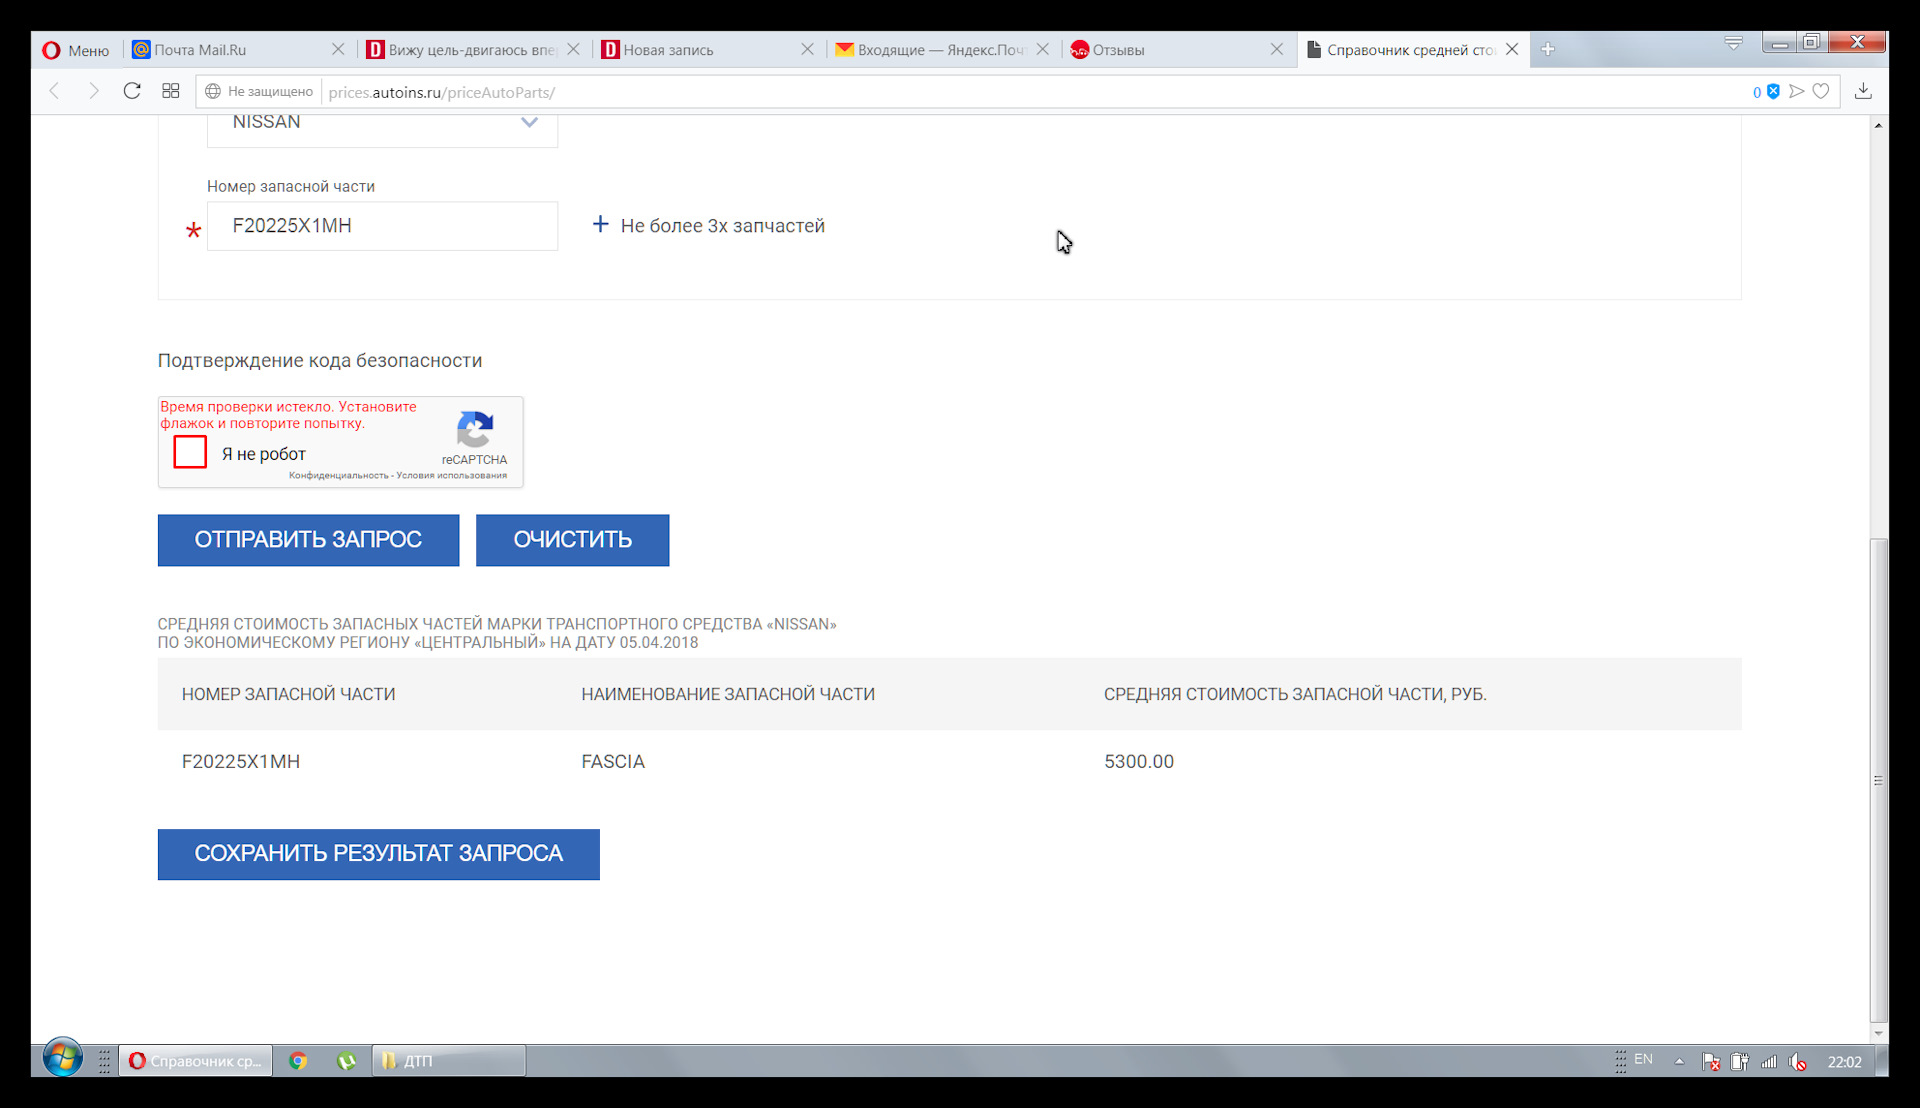Select the FASCIA part name cell
Image resolution: width=1920 pixels, height=1108 pixels.
tap(613, 762)
